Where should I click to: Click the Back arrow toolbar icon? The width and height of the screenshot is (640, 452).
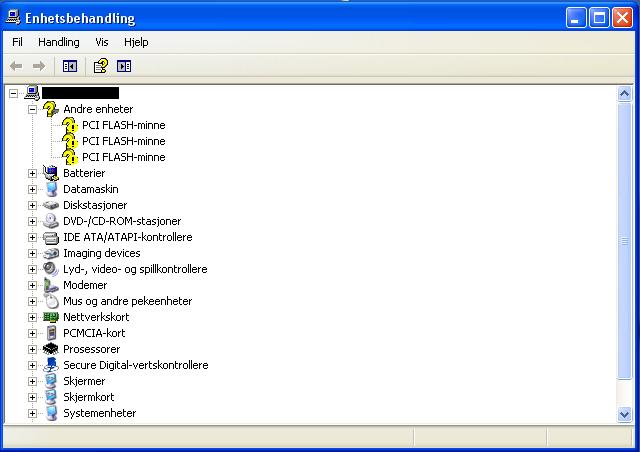[x=16, y=66]
